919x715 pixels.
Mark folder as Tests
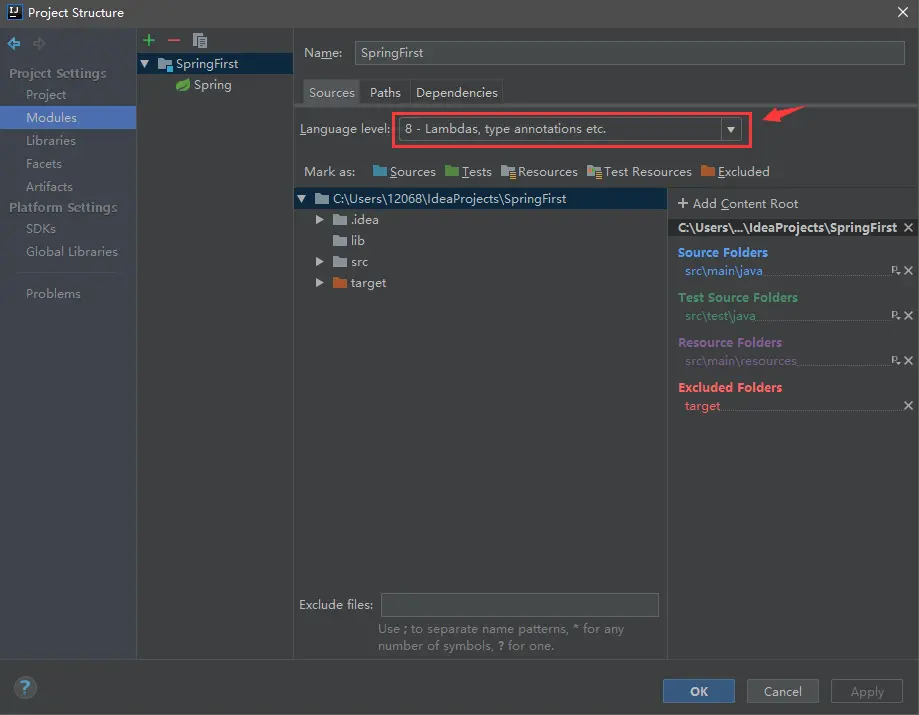tap(468, 172)
